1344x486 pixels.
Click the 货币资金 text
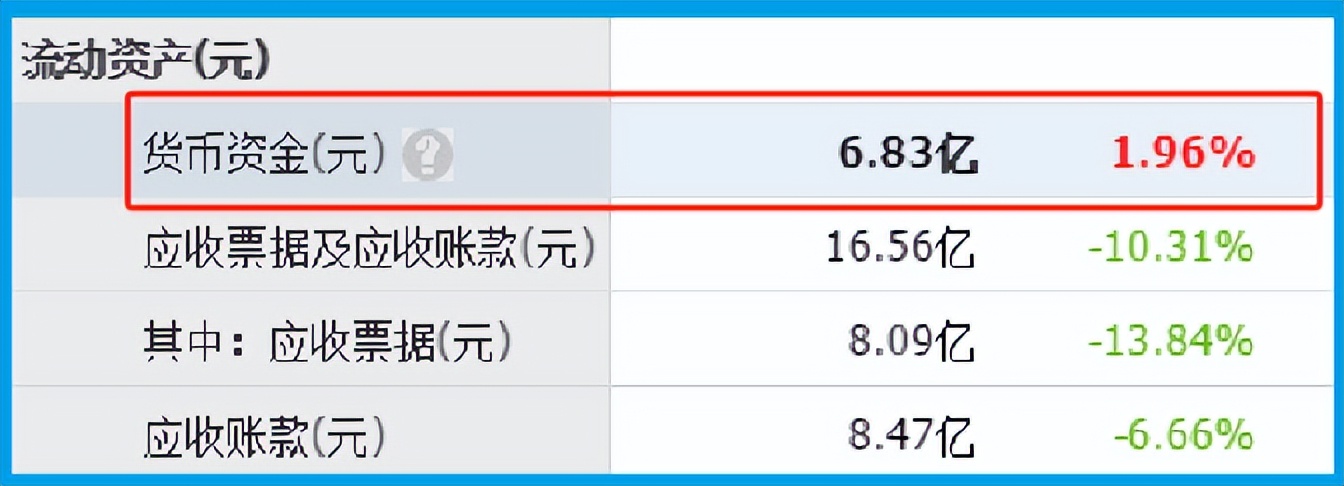(226, 154)
